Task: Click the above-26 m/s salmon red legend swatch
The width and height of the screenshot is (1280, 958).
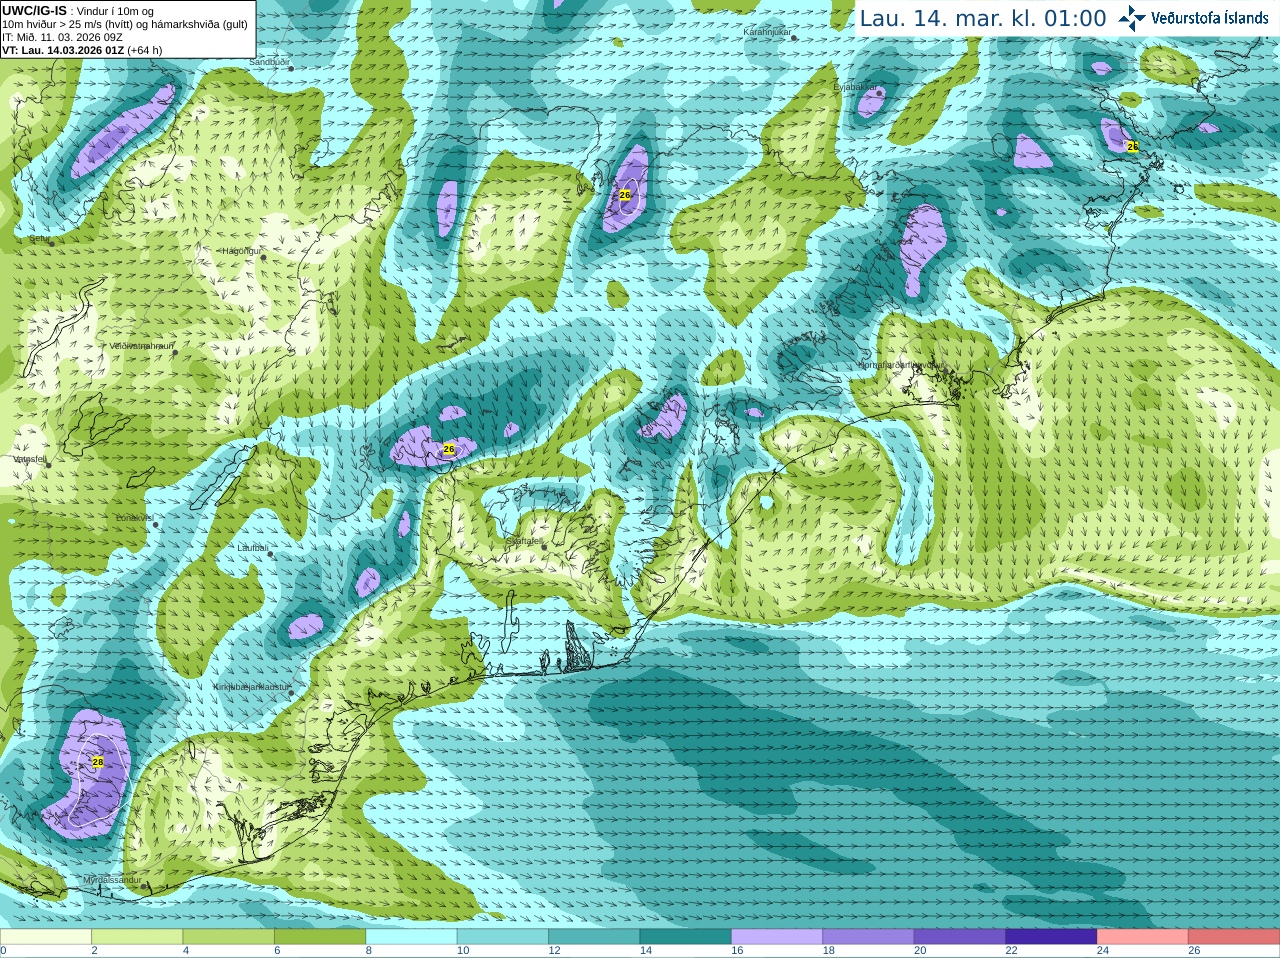Action: point(1234,937)
